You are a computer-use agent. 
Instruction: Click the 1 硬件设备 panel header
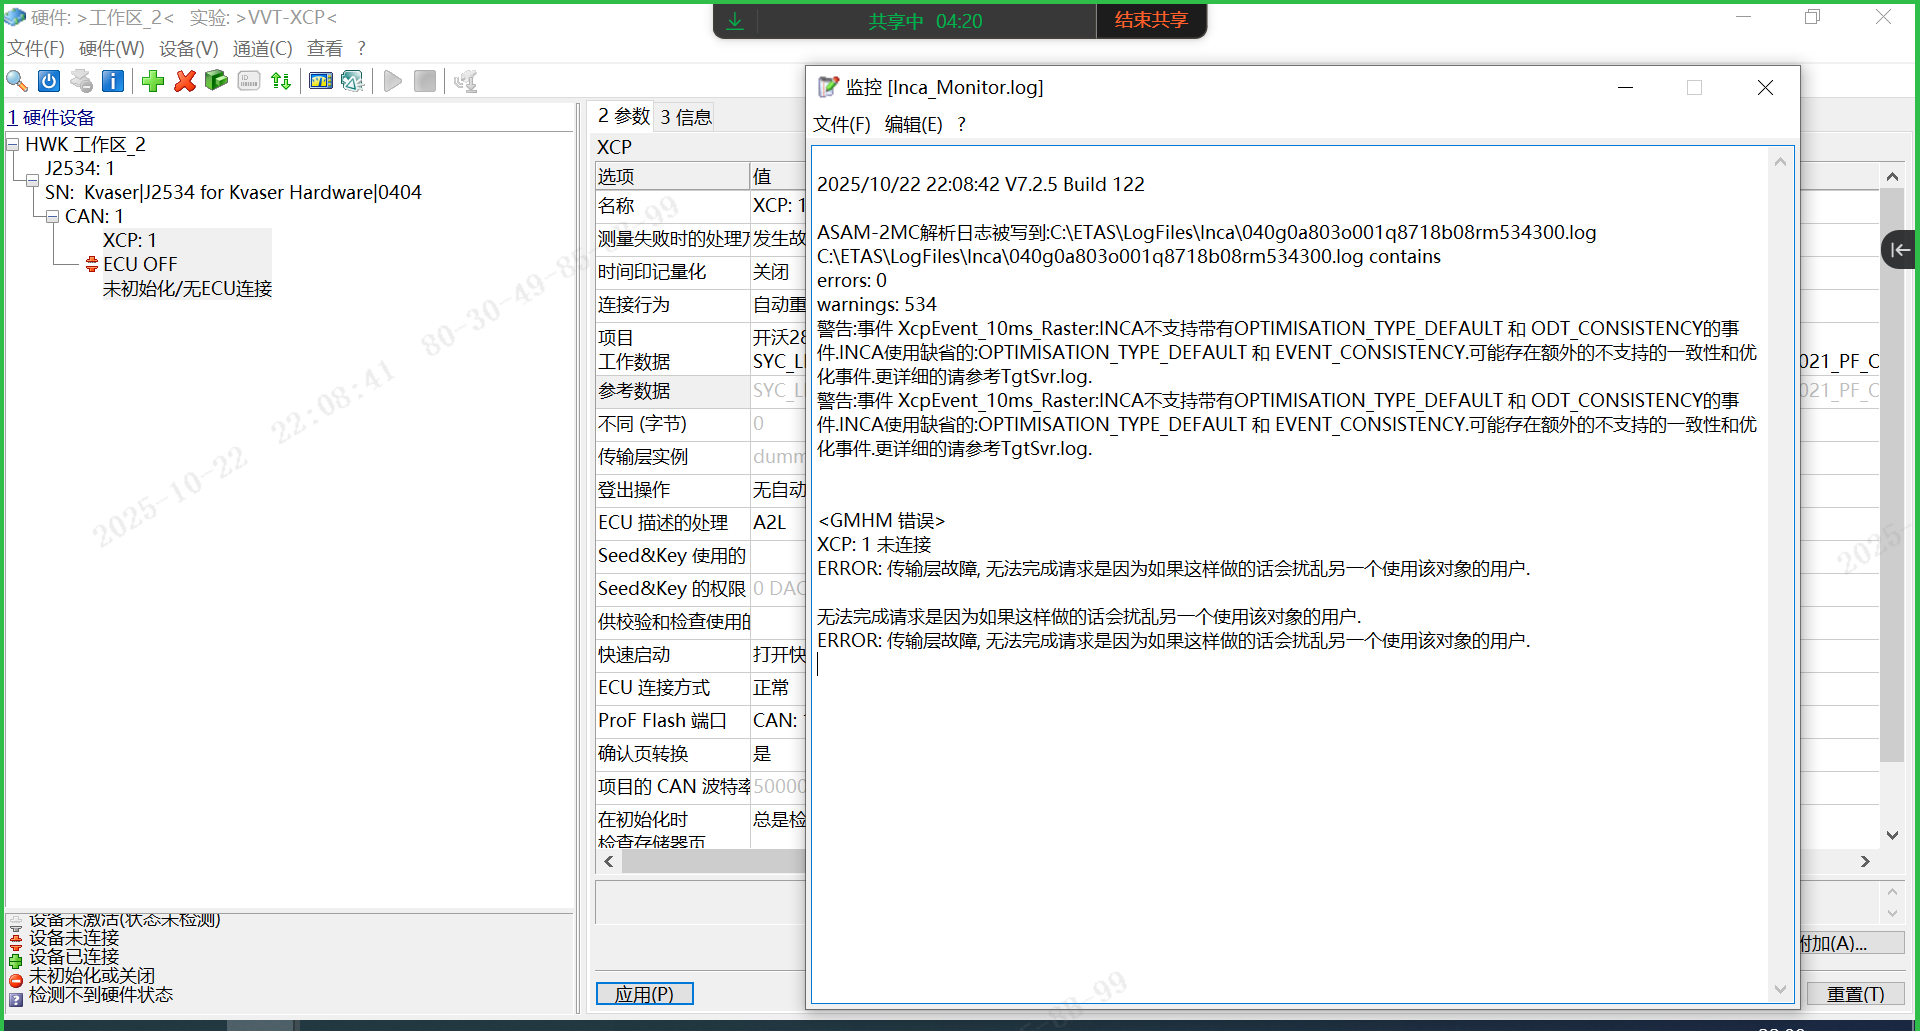52,118
